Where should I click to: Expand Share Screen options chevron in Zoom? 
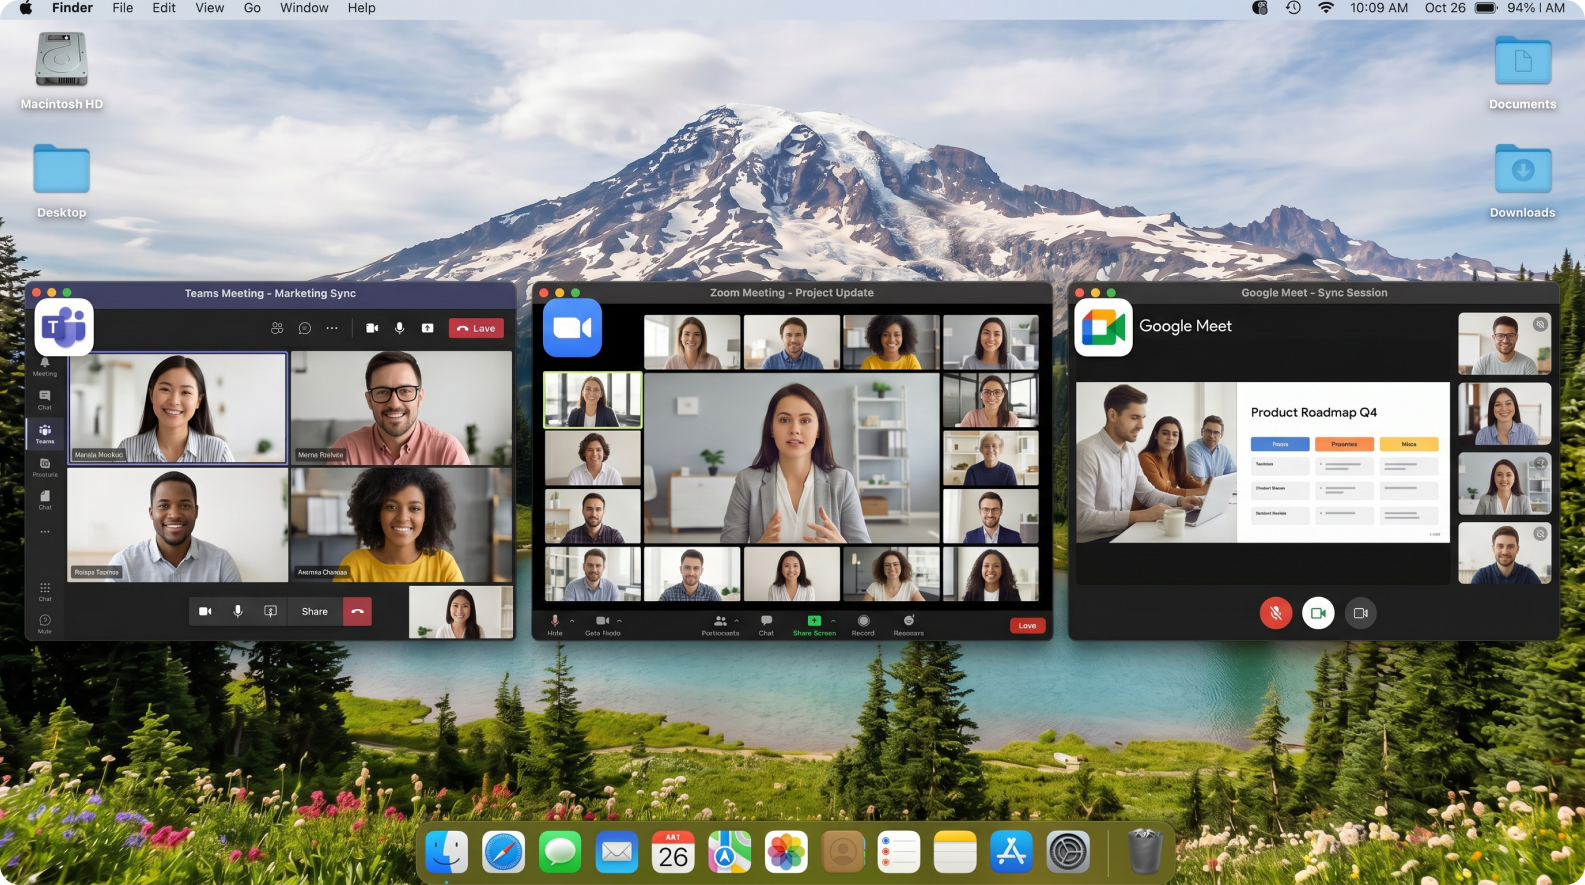coord(833,621)
